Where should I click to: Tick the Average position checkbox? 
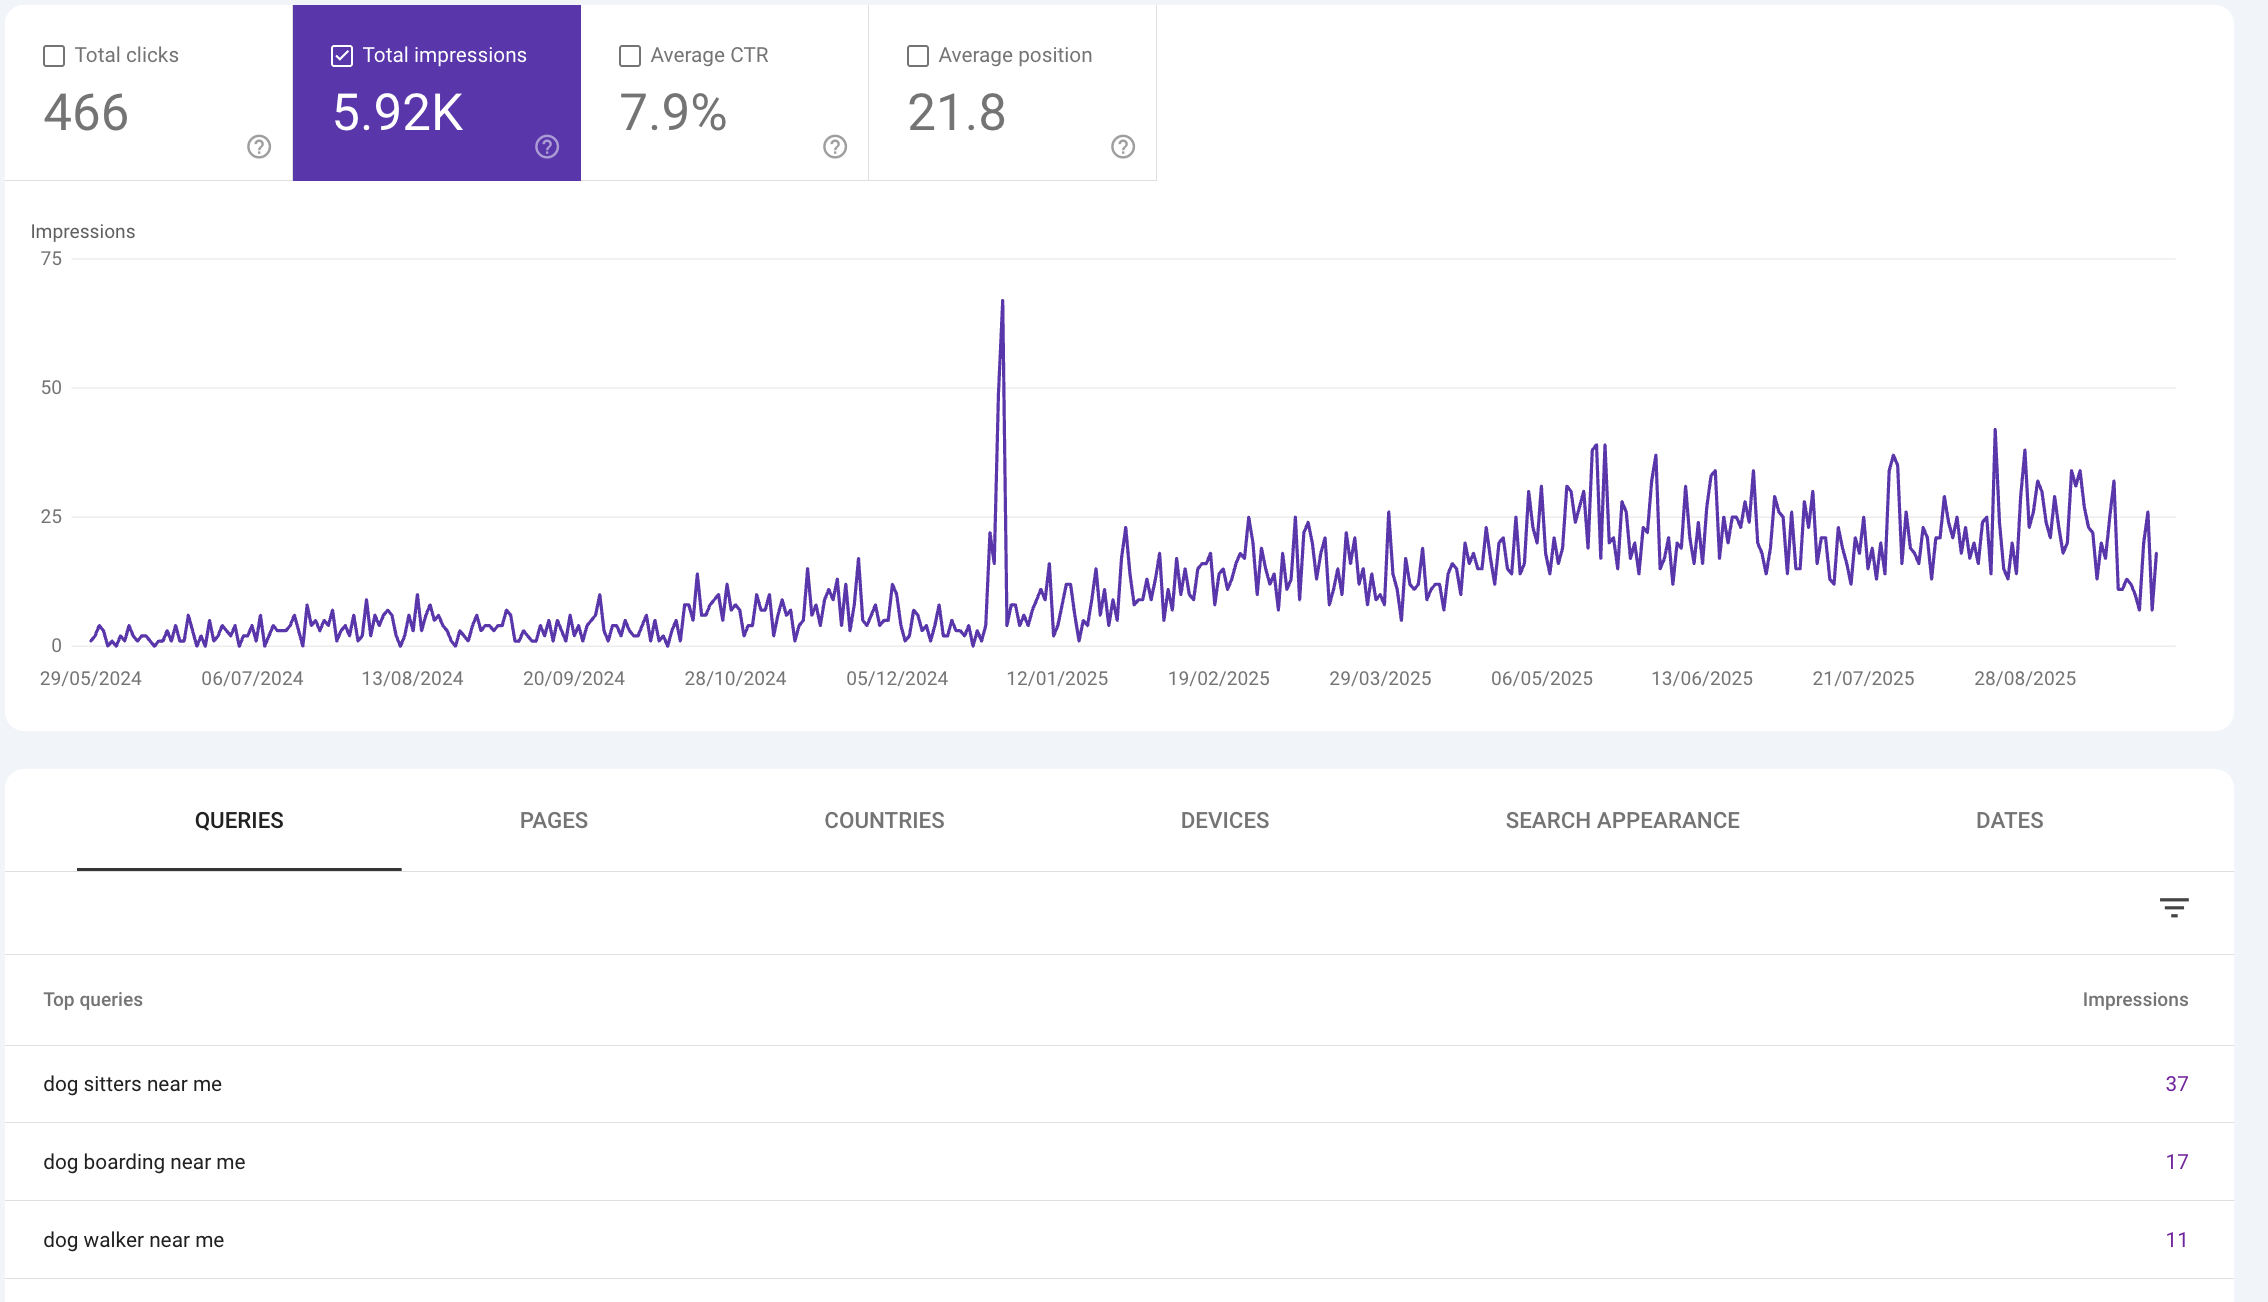pos(918,56)
